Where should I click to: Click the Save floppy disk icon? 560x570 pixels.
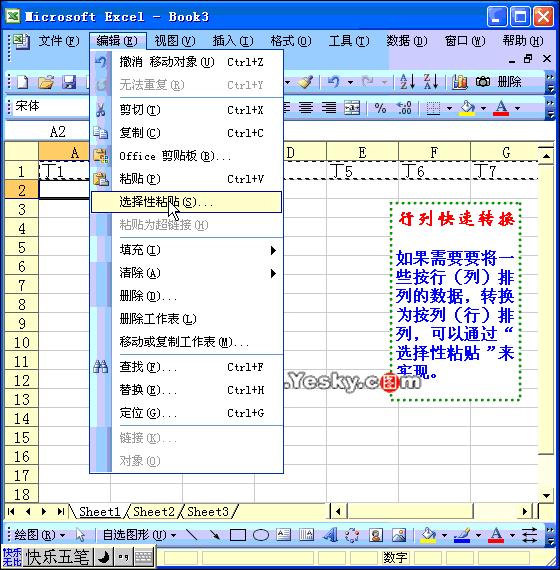click(x=69, y=82)
